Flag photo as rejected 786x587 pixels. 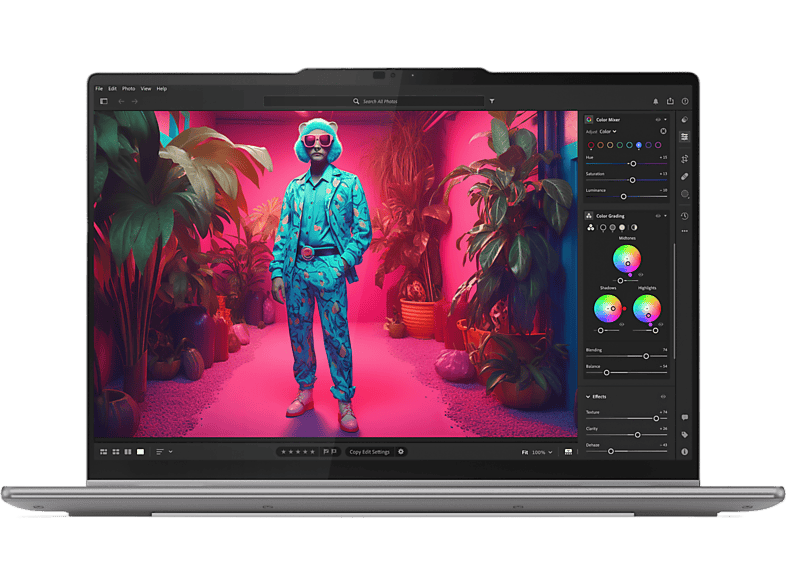coord(334,452)
